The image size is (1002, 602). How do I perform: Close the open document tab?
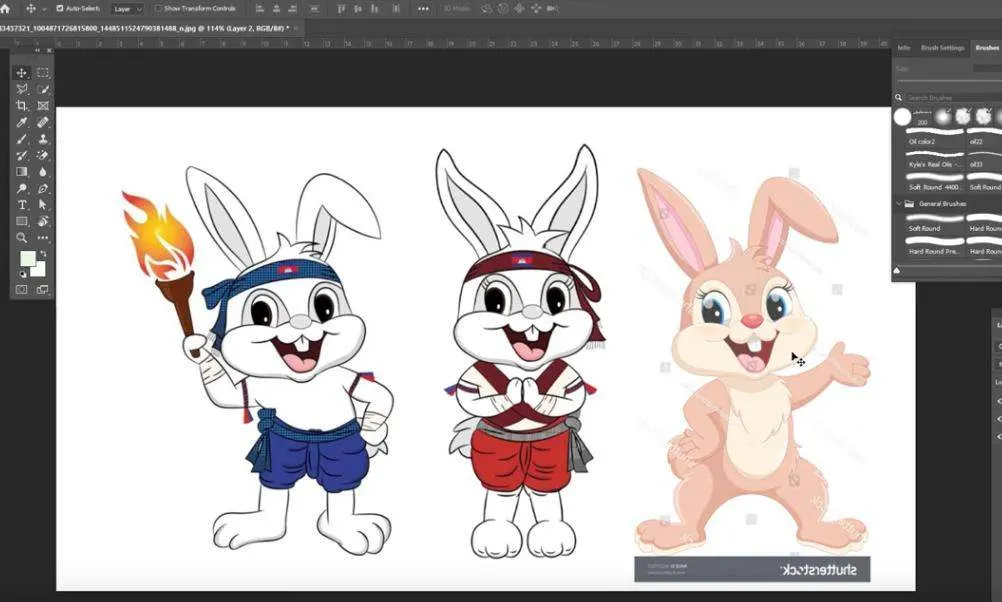click(x=297, y=28)
